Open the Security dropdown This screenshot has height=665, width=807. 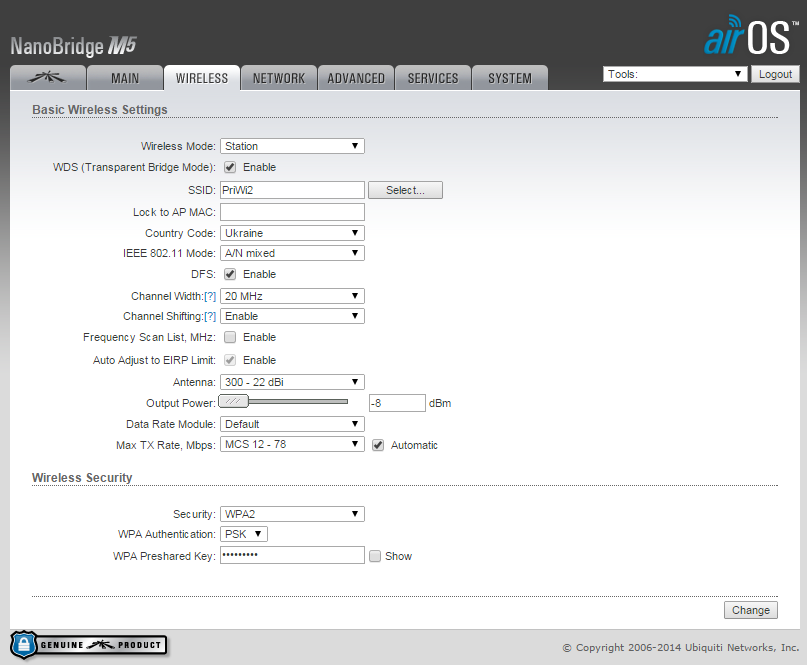click(x=292, y=514)
